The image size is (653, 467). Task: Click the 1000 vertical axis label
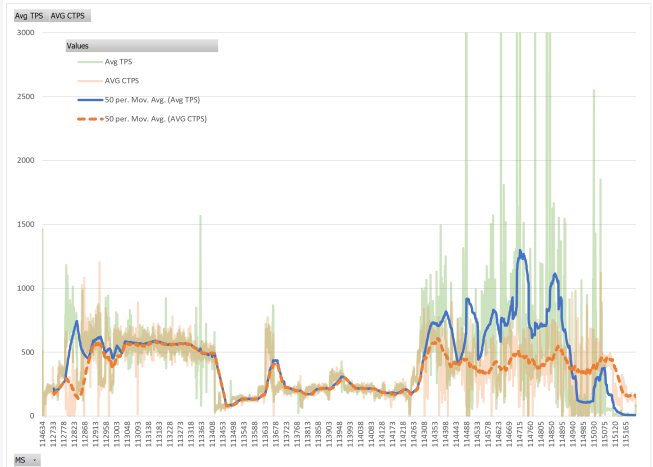(25, 288)
